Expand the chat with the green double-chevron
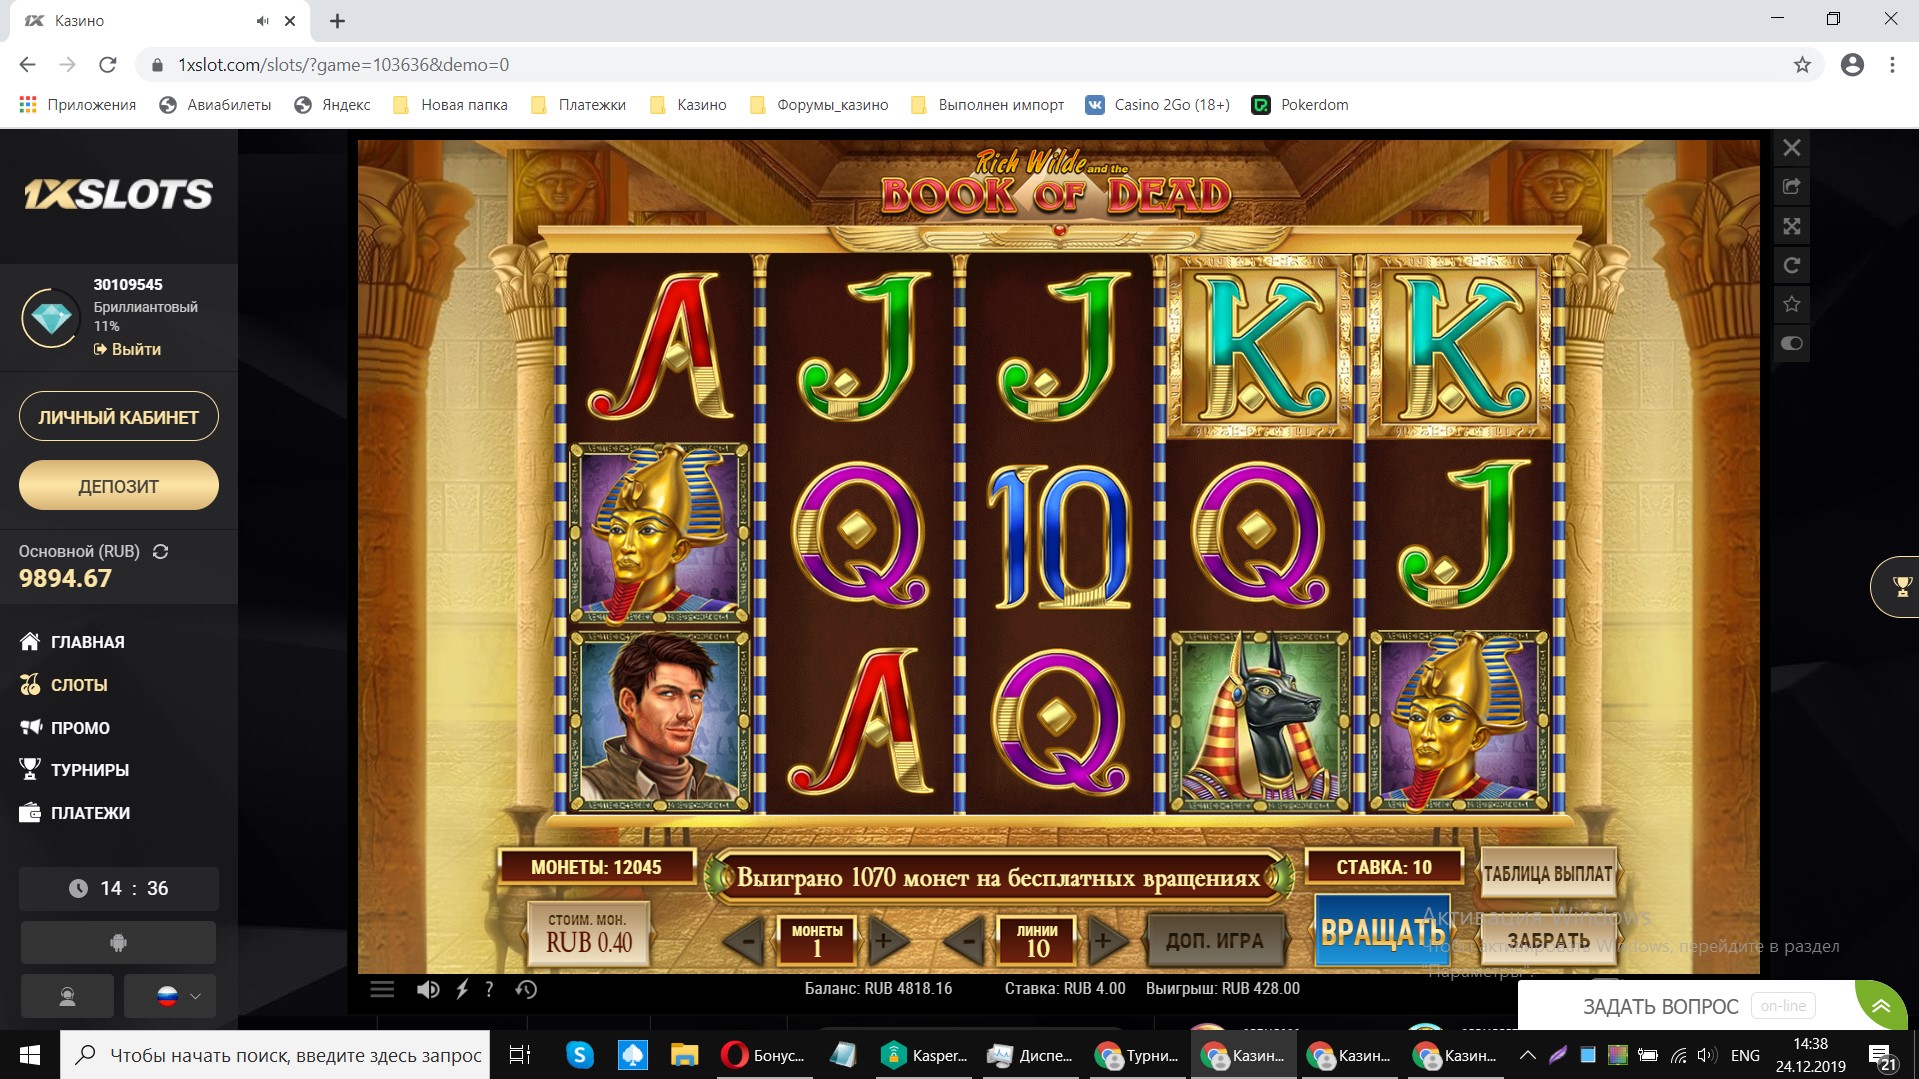Screen dimensions: 1919x1079 (1882, 1006)
